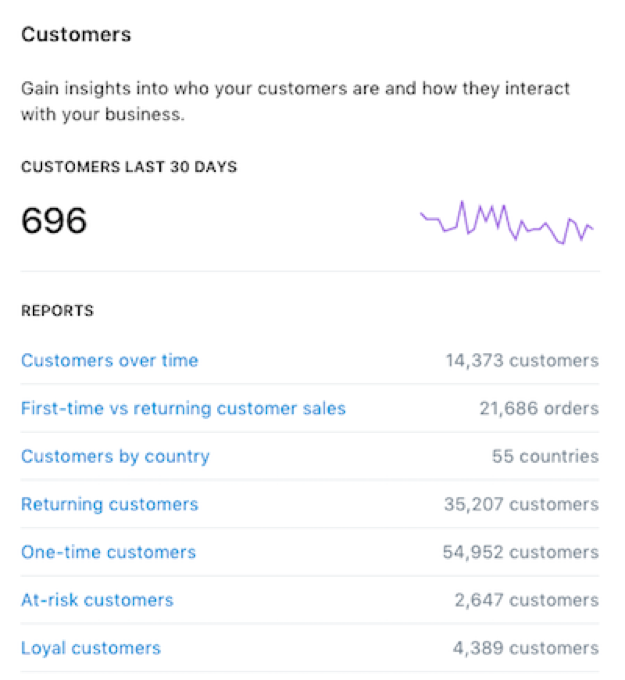Click the Gain insights description text
The image size is (625, 680).
(295, 100)
